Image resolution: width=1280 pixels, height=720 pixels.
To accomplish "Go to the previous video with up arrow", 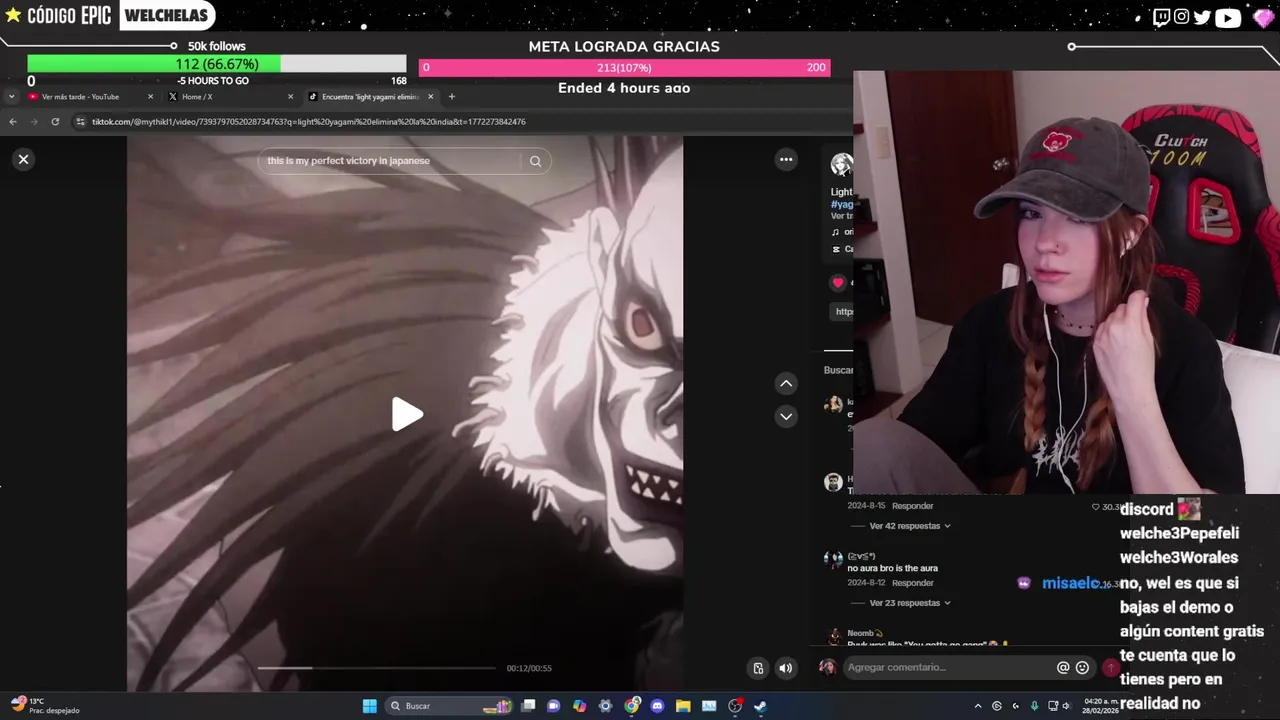I will click(786, 383).
